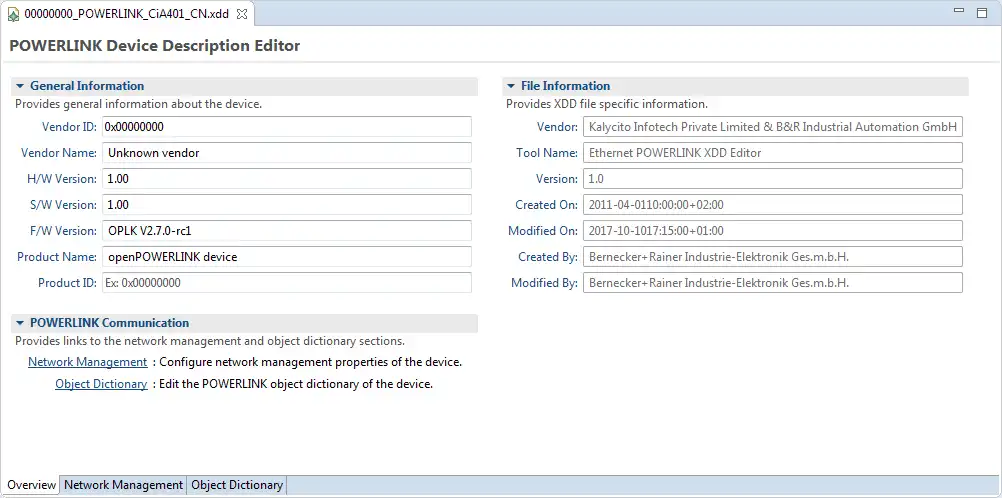The width and height of the screenshot is (1002, 498).
Task: Click the Tool Name label
Action: 547,153
